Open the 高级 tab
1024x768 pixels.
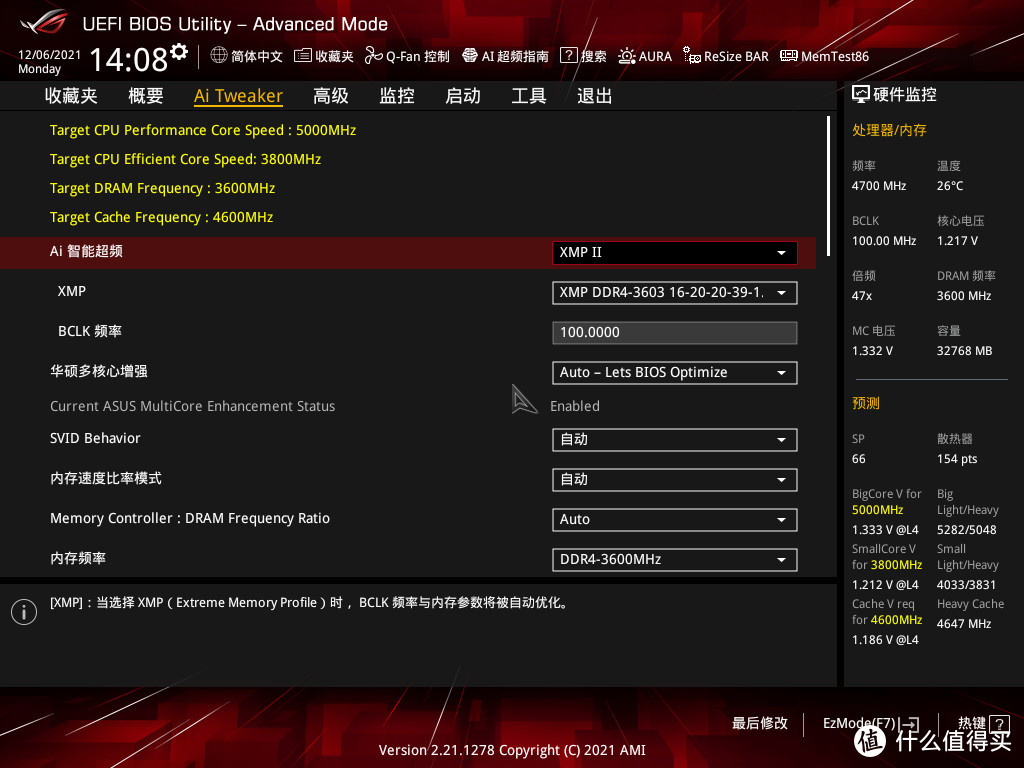(x=330, y=96)
